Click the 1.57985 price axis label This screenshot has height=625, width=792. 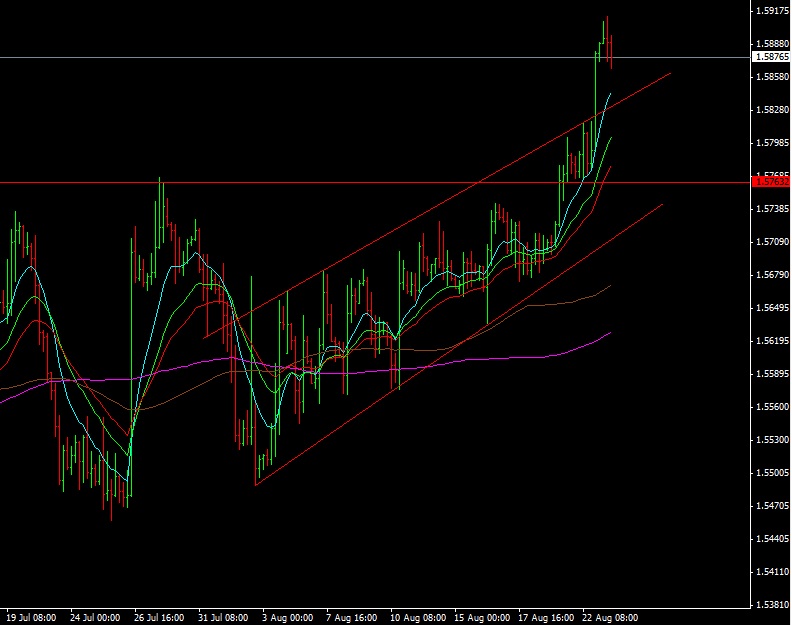pos(772,143)
